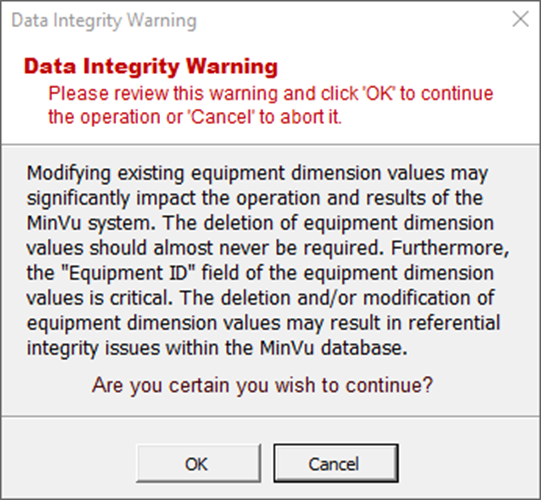Screen dimensions: 541x500
Task: Click the 'values should almost never be required' line
Action: (x=205, y=248)
